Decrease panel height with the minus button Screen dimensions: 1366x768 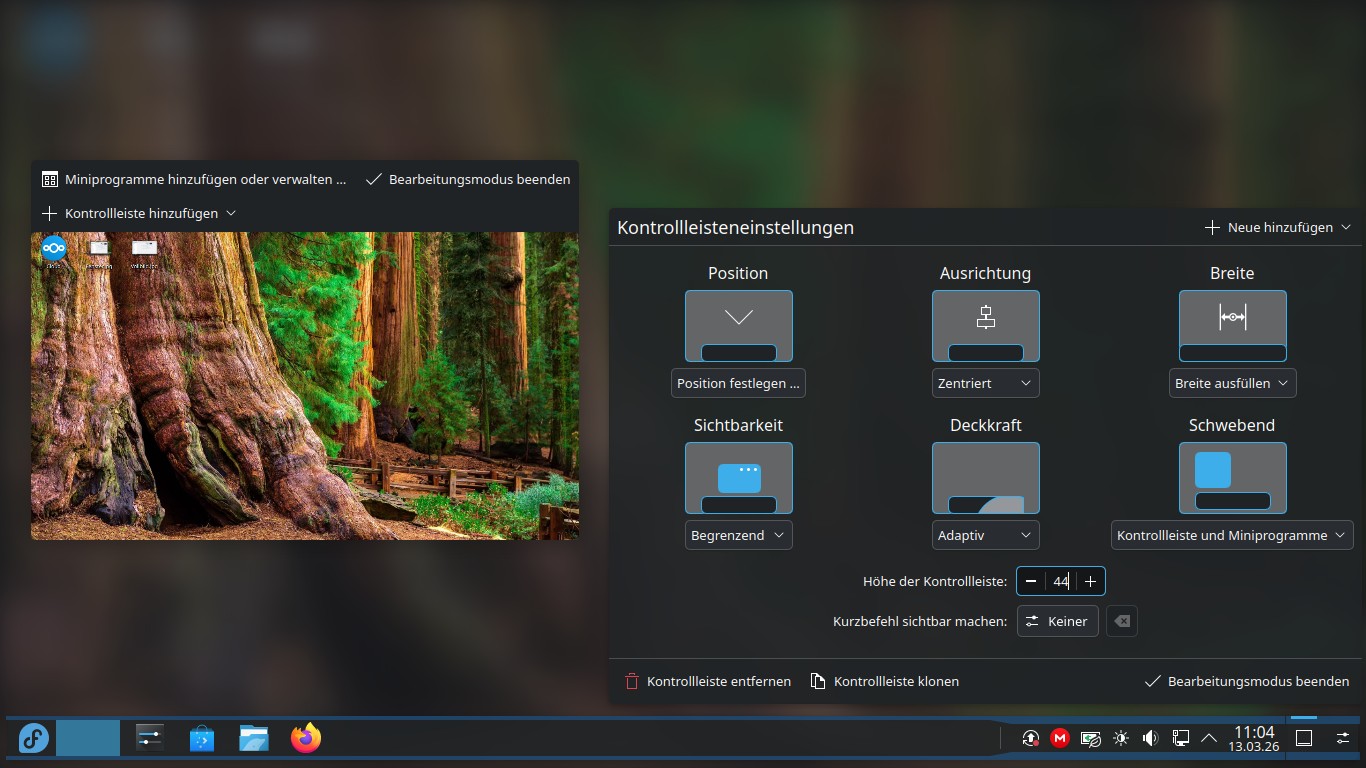coord(1031,581)
